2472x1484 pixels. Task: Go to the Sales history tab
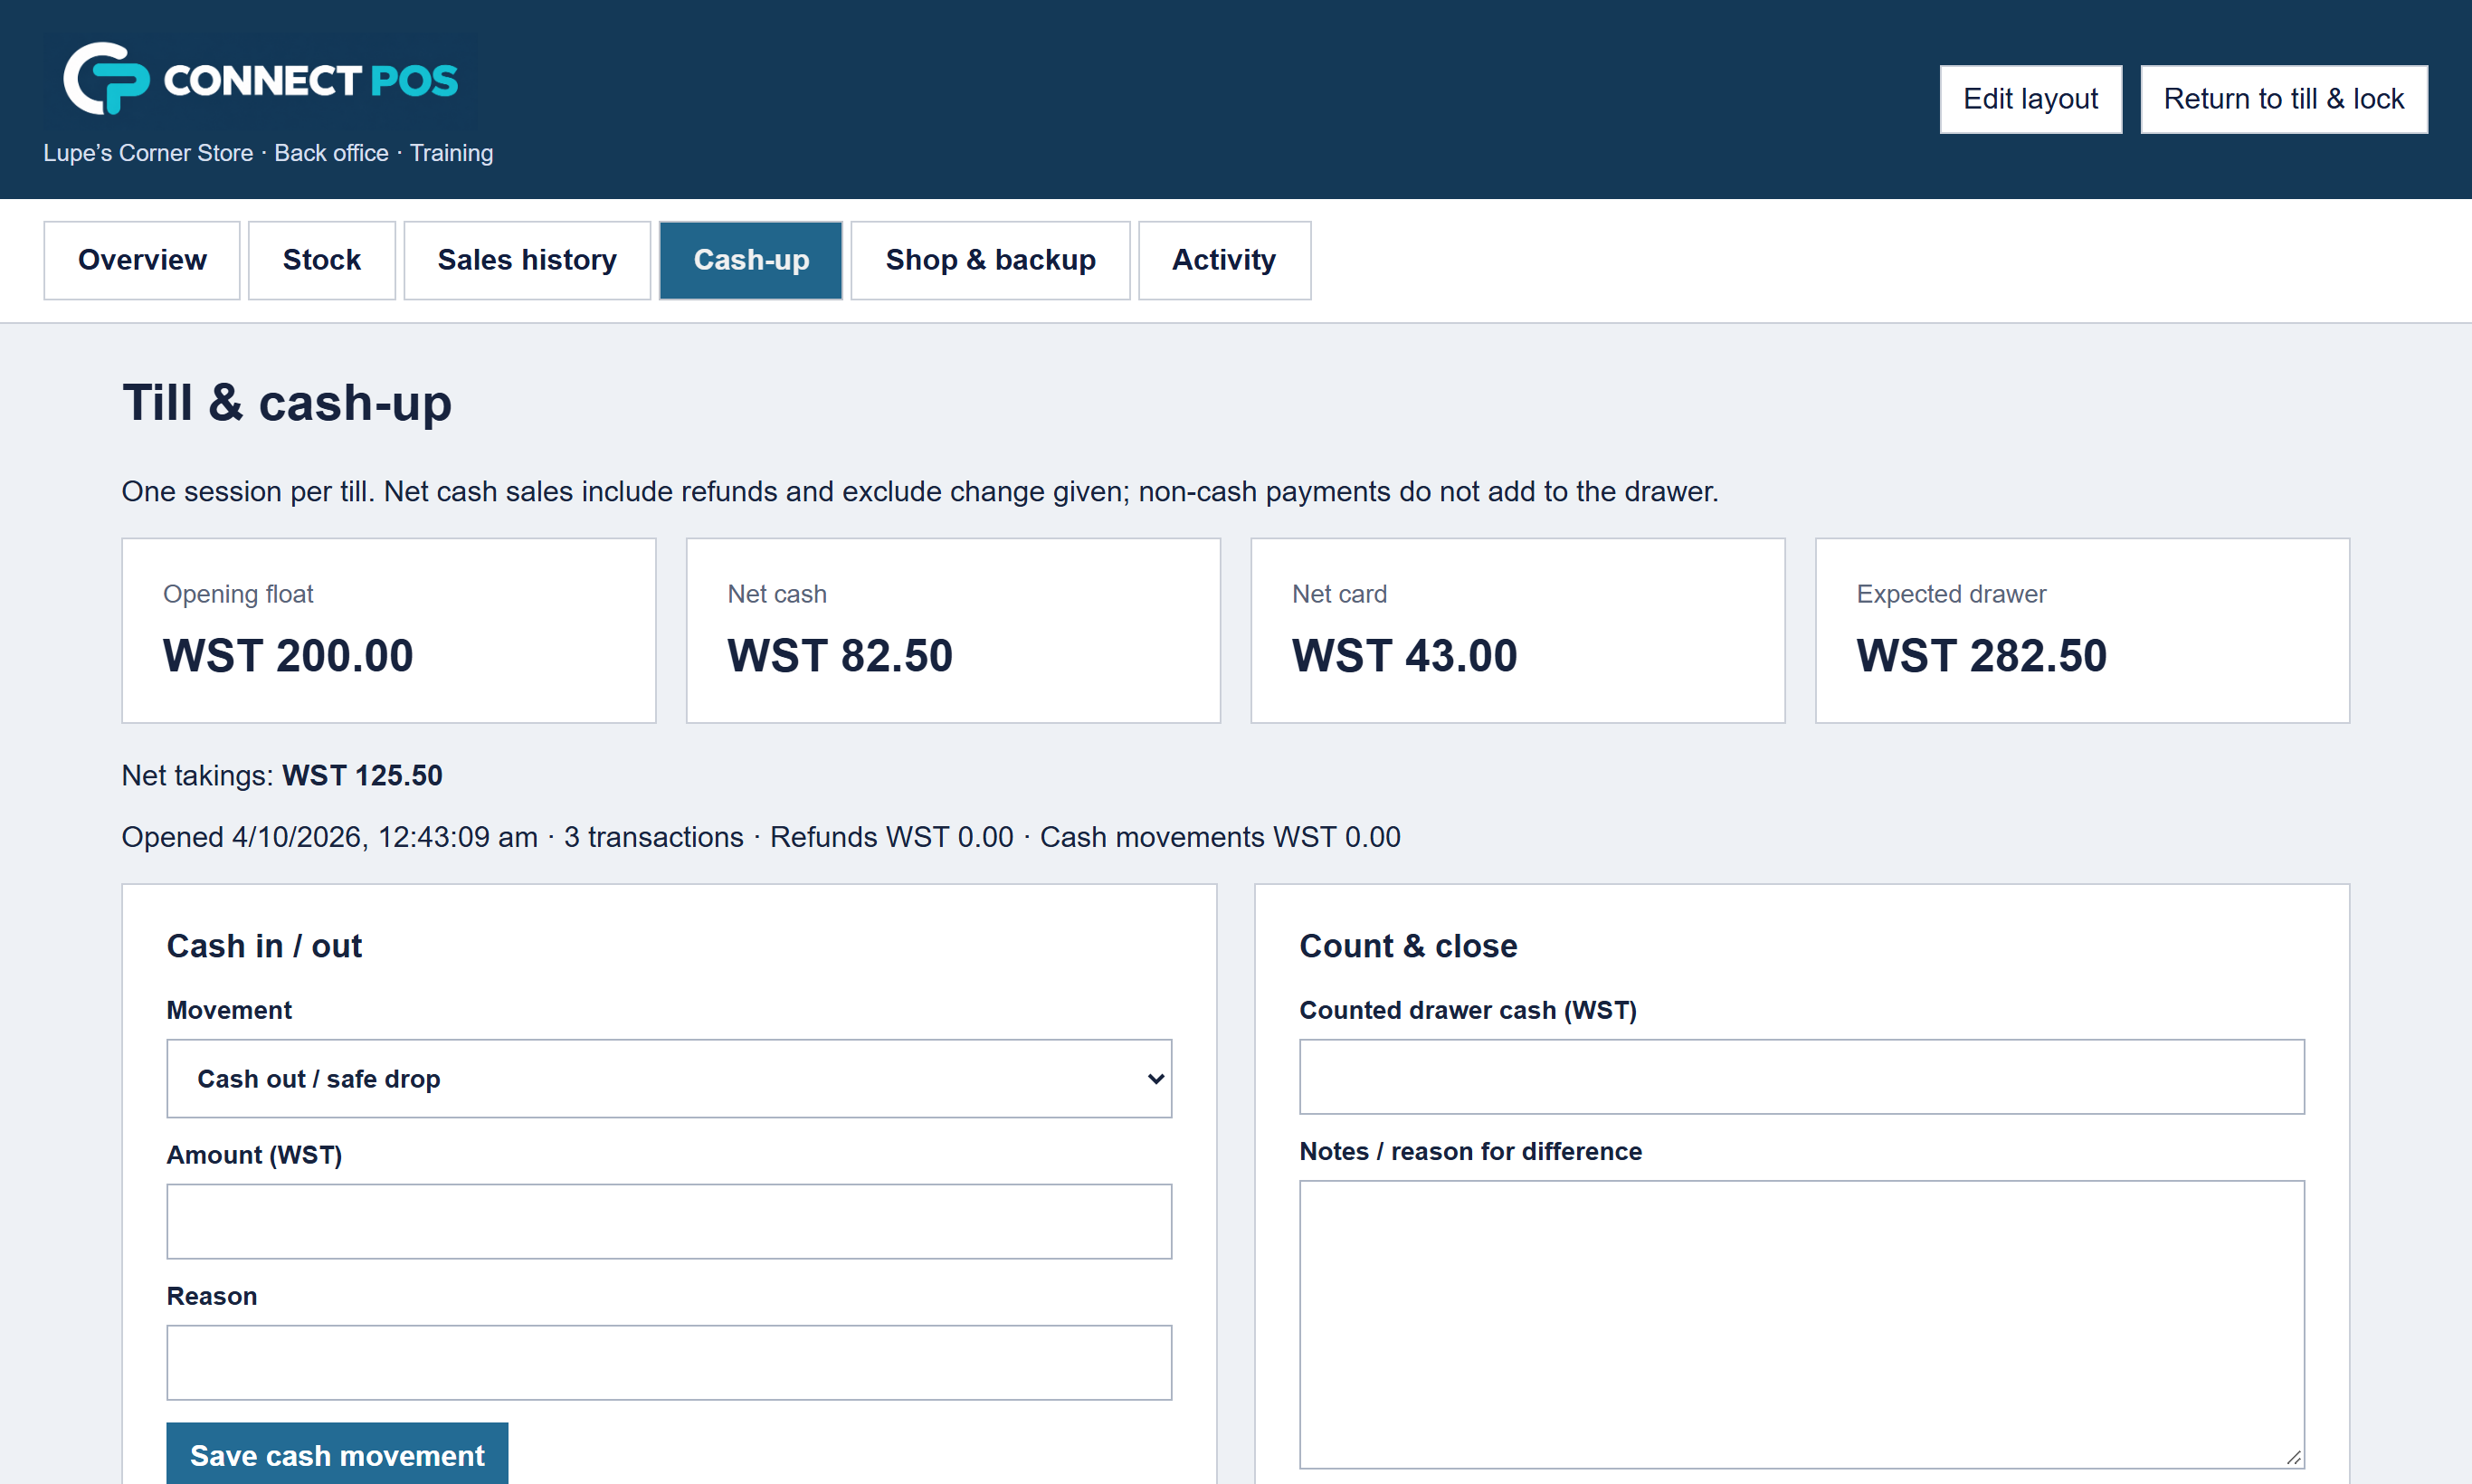tap(527, 260)
